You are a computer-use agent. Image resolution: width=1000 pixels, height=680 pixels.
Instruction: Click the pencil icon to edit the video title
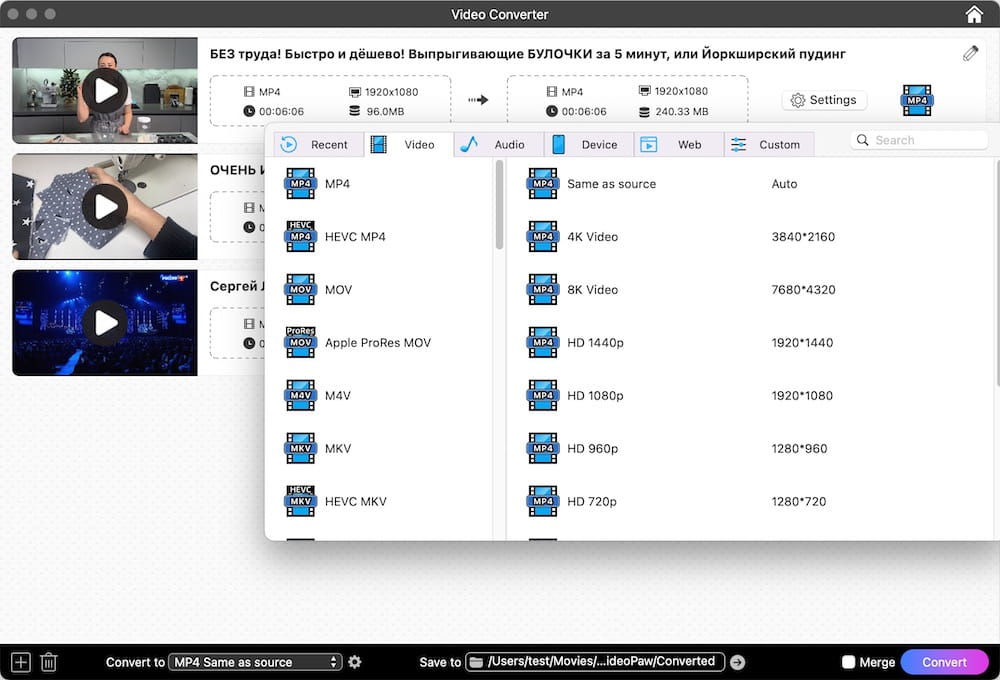click(x=969, y=52)
